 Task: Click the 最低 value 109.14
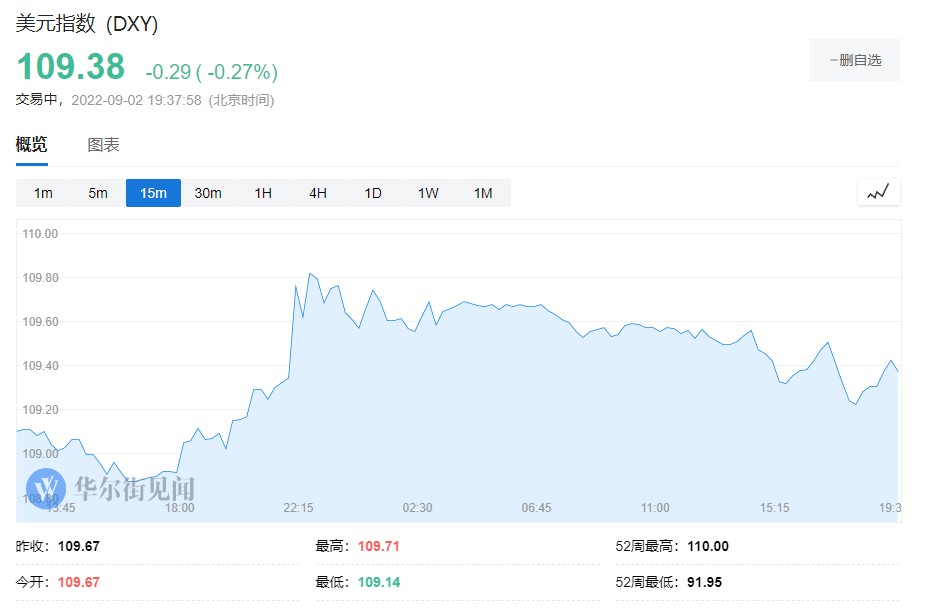click(x=379, y=581)
